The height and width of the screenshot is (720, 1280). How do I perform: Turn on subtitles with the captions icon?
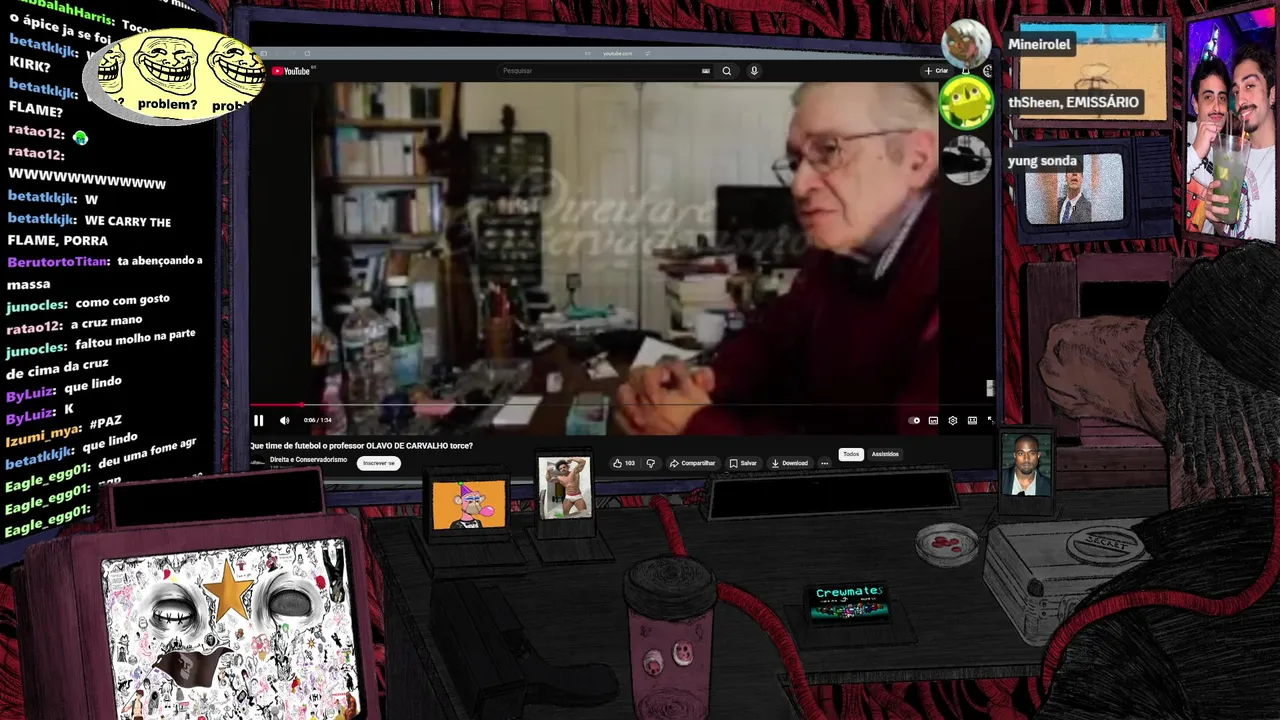point(933,421)
